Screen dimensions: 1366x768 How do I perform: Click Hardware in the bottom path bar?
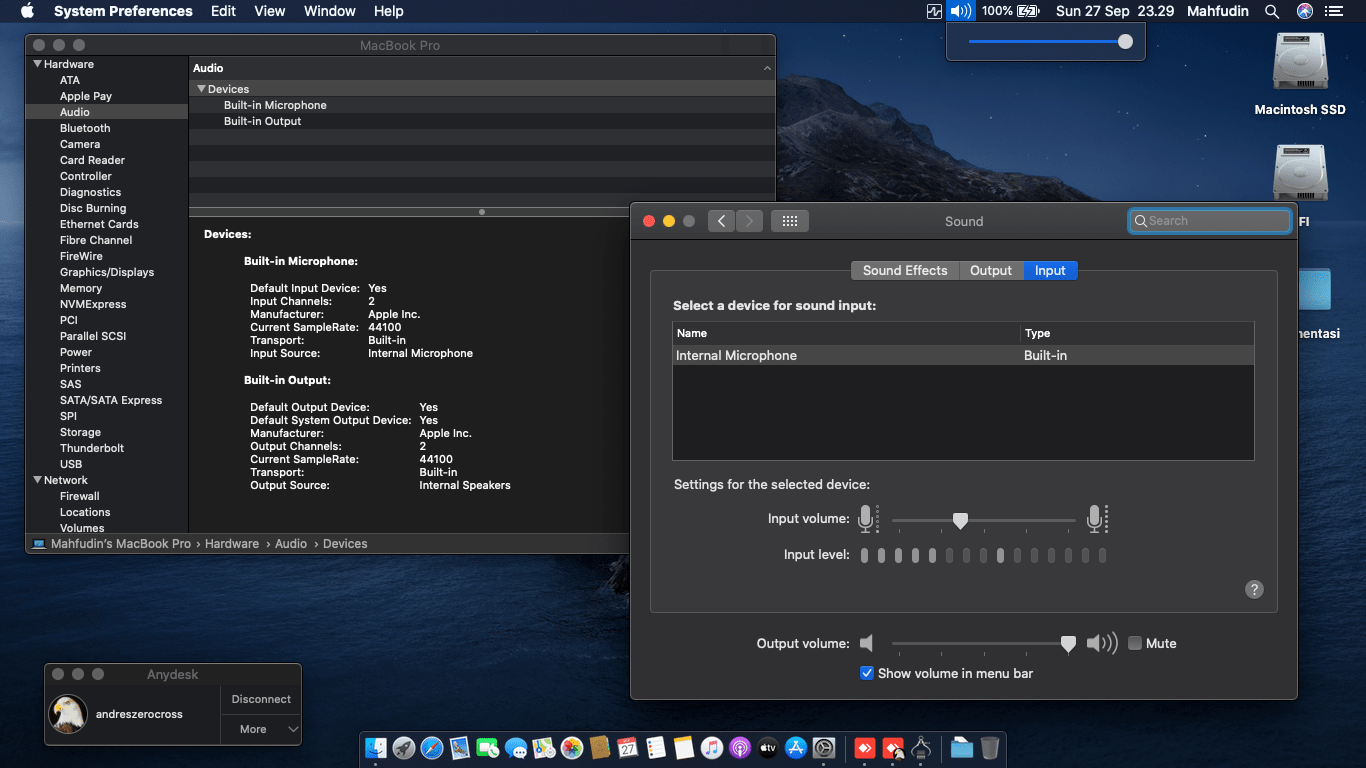232,544
